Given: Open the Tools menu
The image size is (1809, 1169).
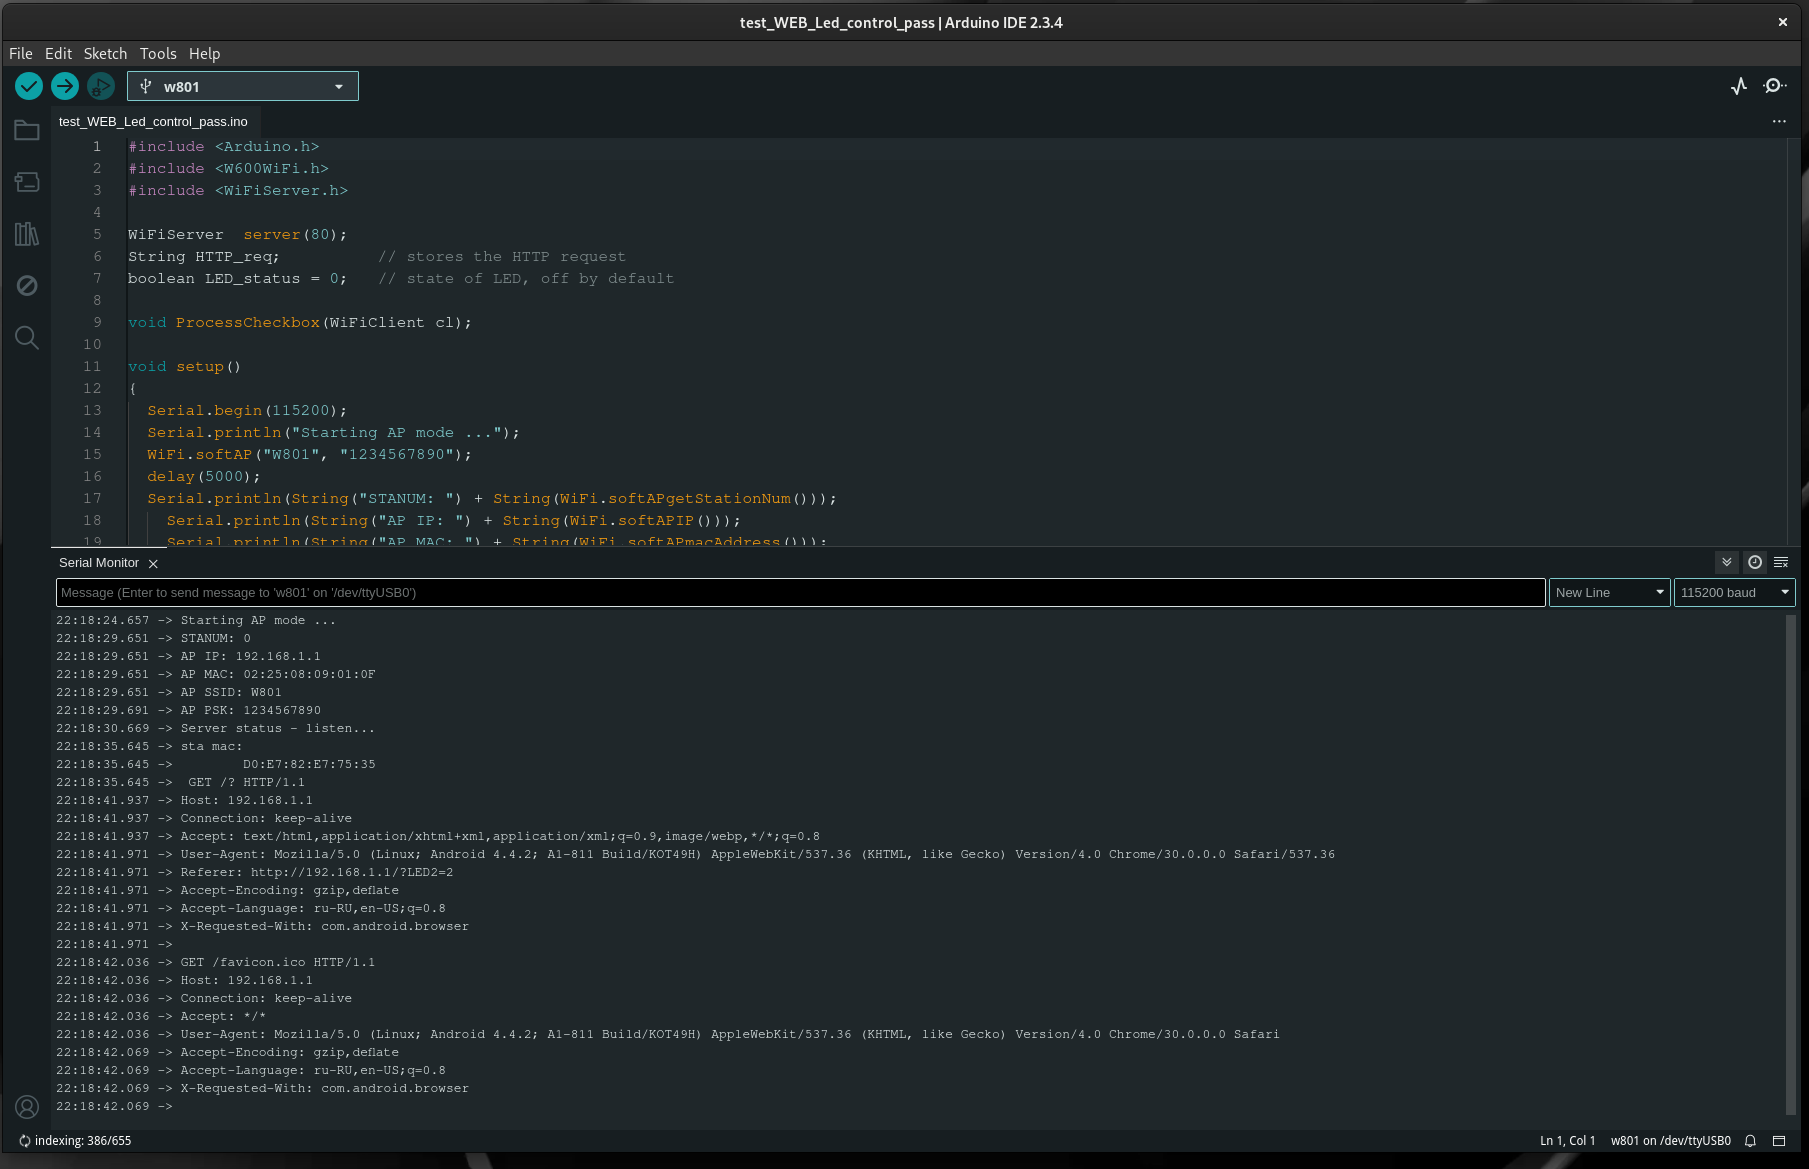Looking at the screenshot, I should [158, 54].
